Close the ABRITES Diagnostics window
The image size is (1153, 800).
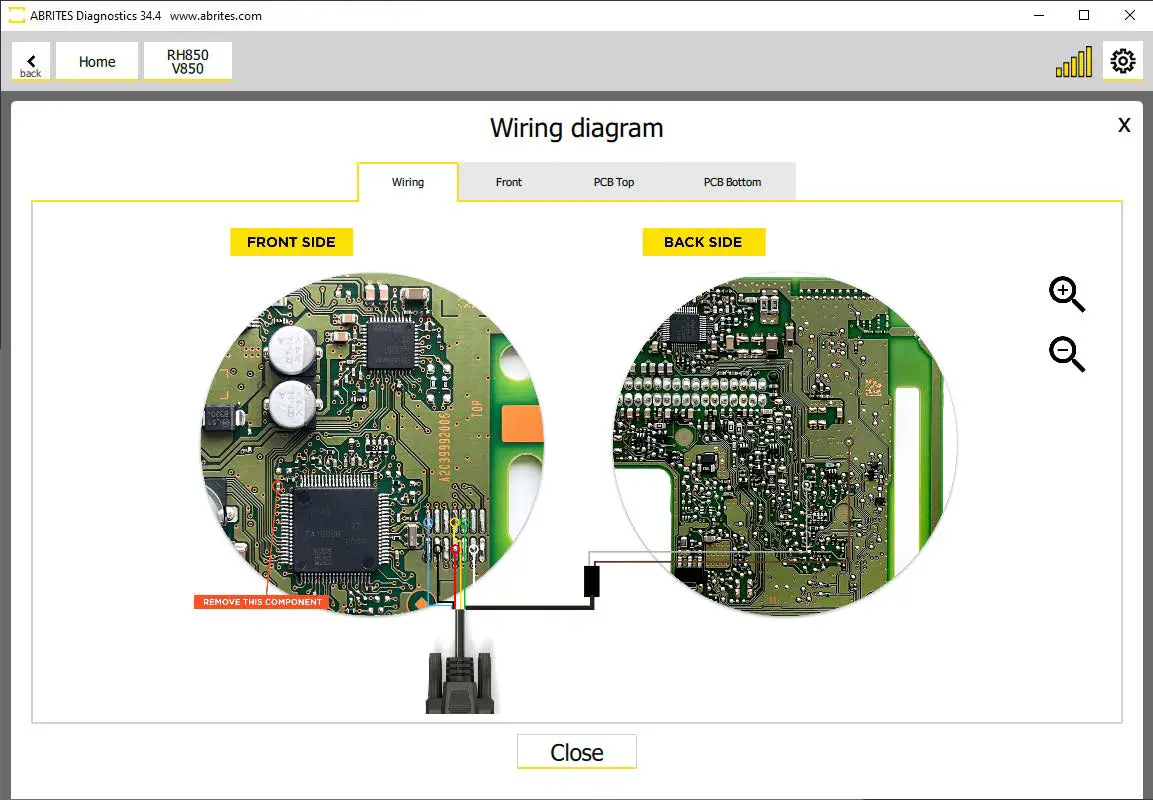(1129, 15)
